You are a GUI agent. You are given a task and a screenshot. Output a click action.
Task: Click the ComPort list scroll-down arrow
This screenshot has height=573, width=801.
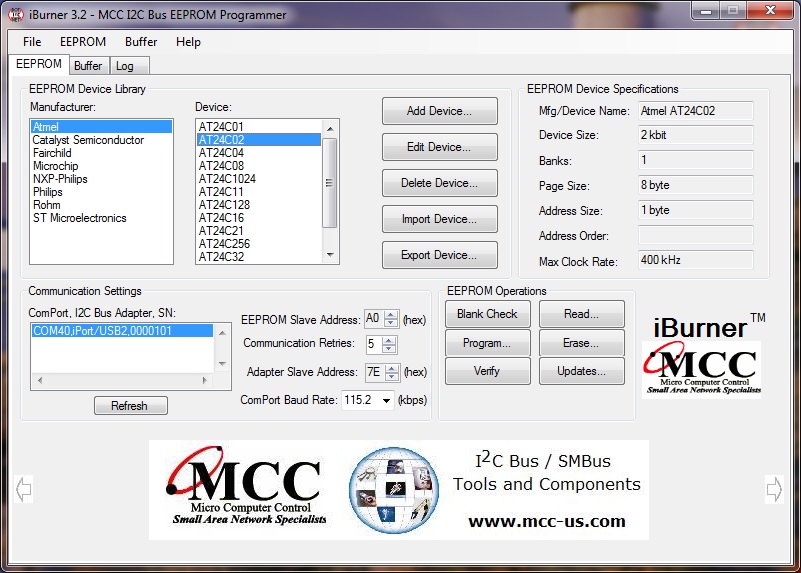[222, 364]
